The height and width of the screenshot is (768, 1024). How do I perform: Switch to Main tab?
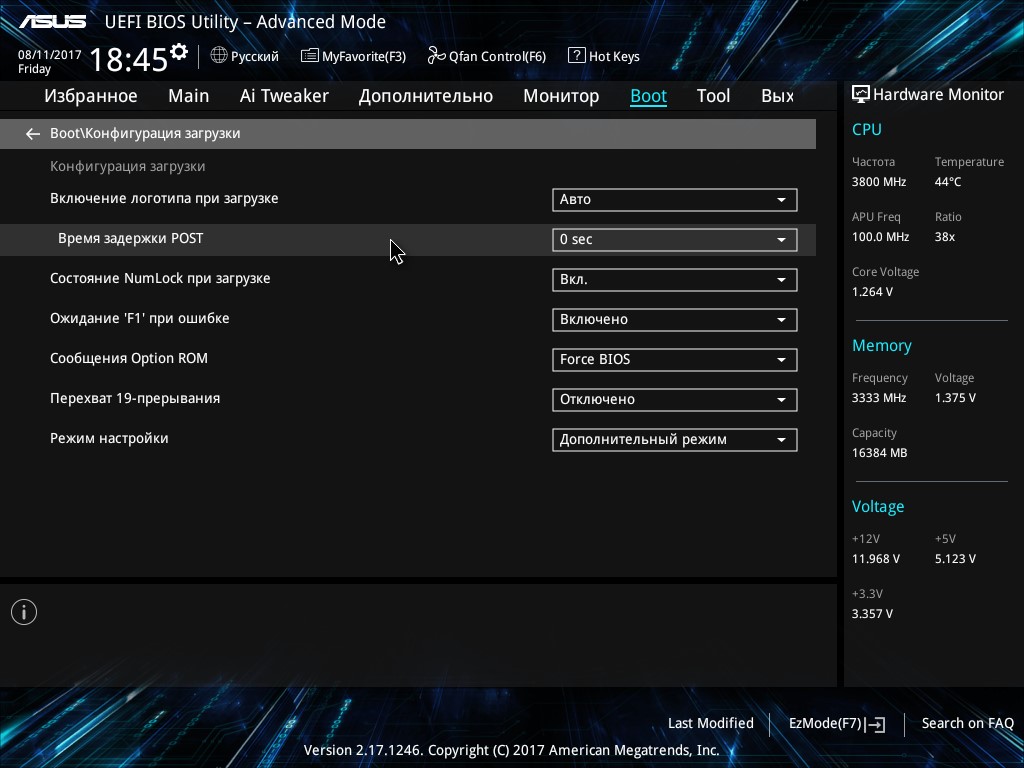[189, 96]
